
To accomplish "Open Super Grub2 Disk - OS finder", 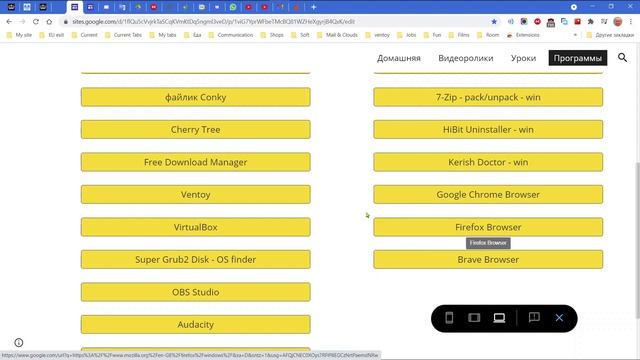I will click(x=196, y=259).
